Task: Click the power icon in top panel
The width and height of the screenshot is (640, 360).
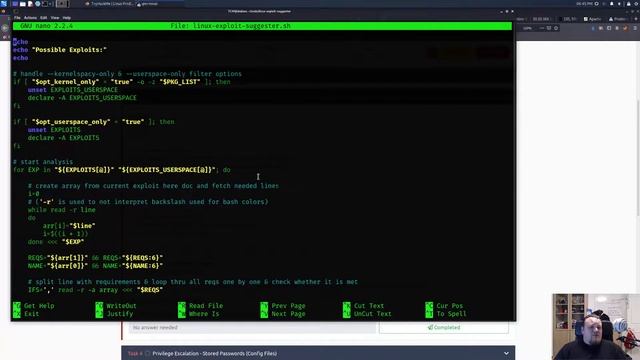Action: tap(636, 4)
